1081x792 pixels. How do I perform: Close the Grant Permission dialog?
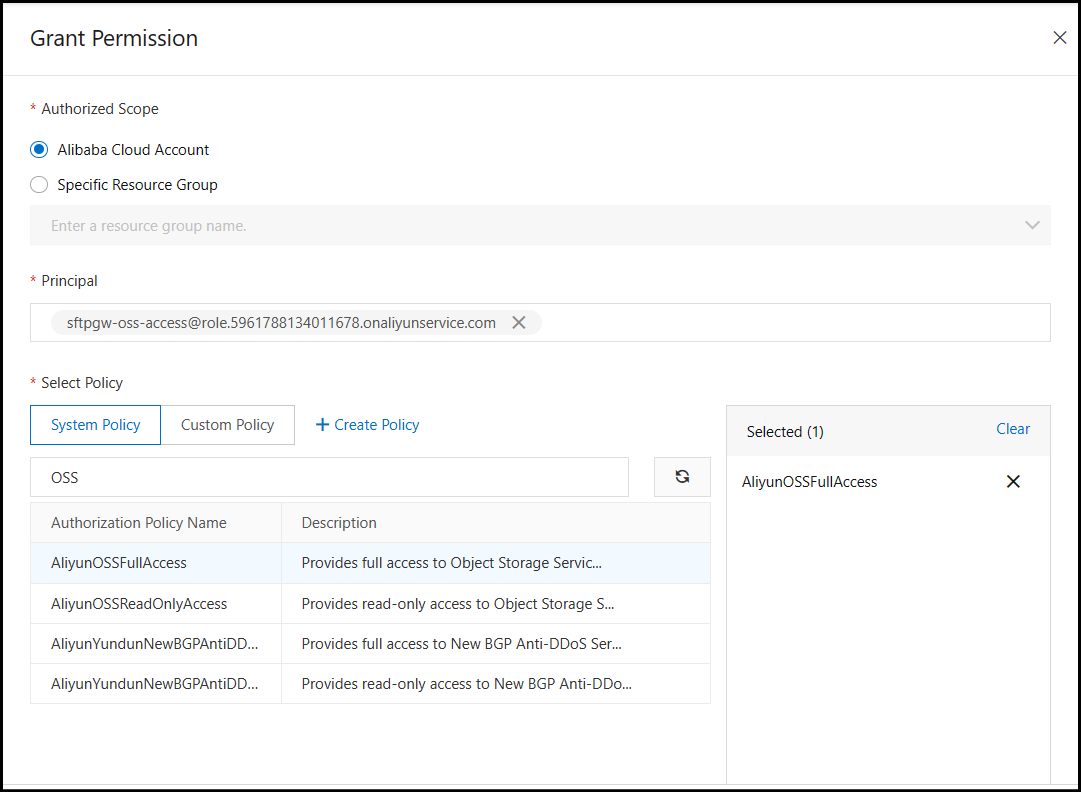click(x=1059, y=38)
